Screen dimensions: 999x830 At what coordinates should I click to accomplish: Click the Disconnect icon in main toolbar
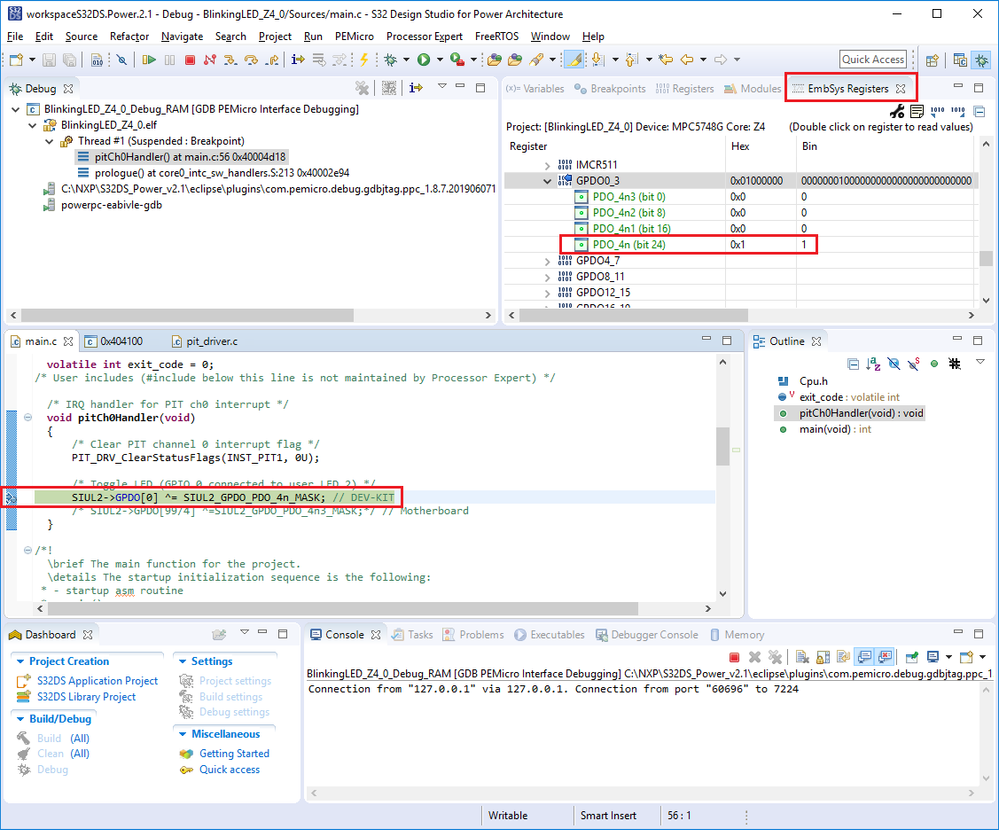click(x=210, y=60)
